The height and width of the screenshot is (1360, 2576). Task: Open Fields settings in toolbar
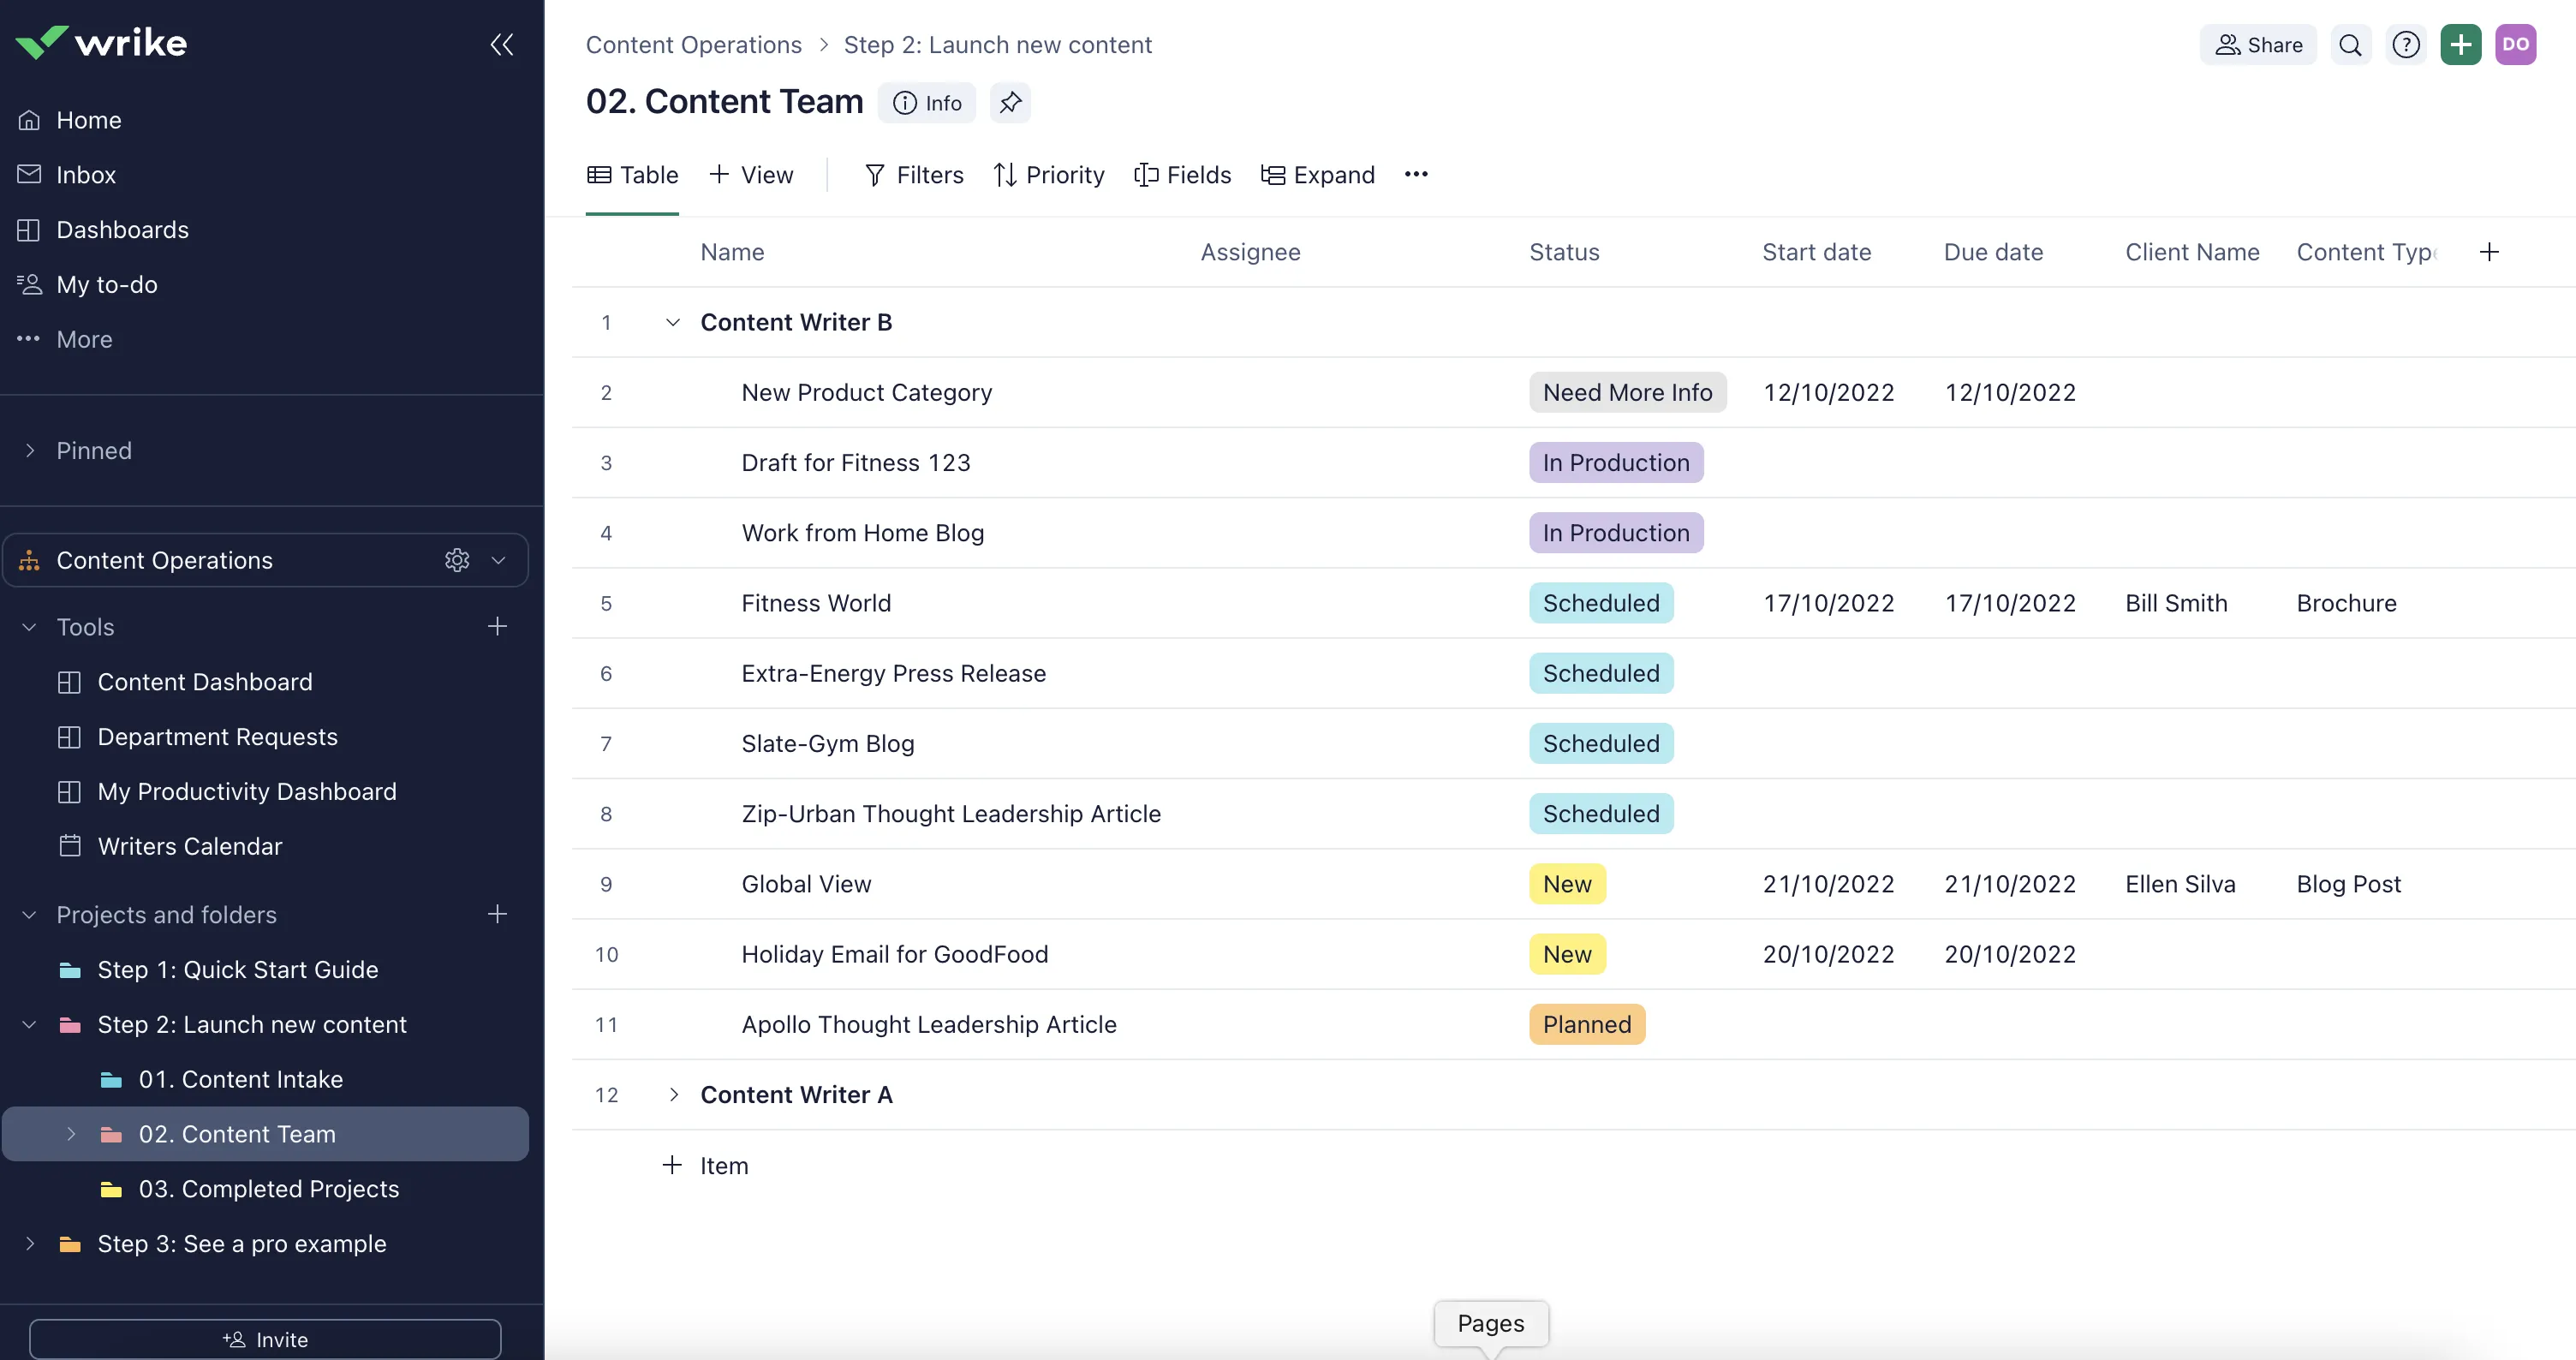tap(1182, 175)
